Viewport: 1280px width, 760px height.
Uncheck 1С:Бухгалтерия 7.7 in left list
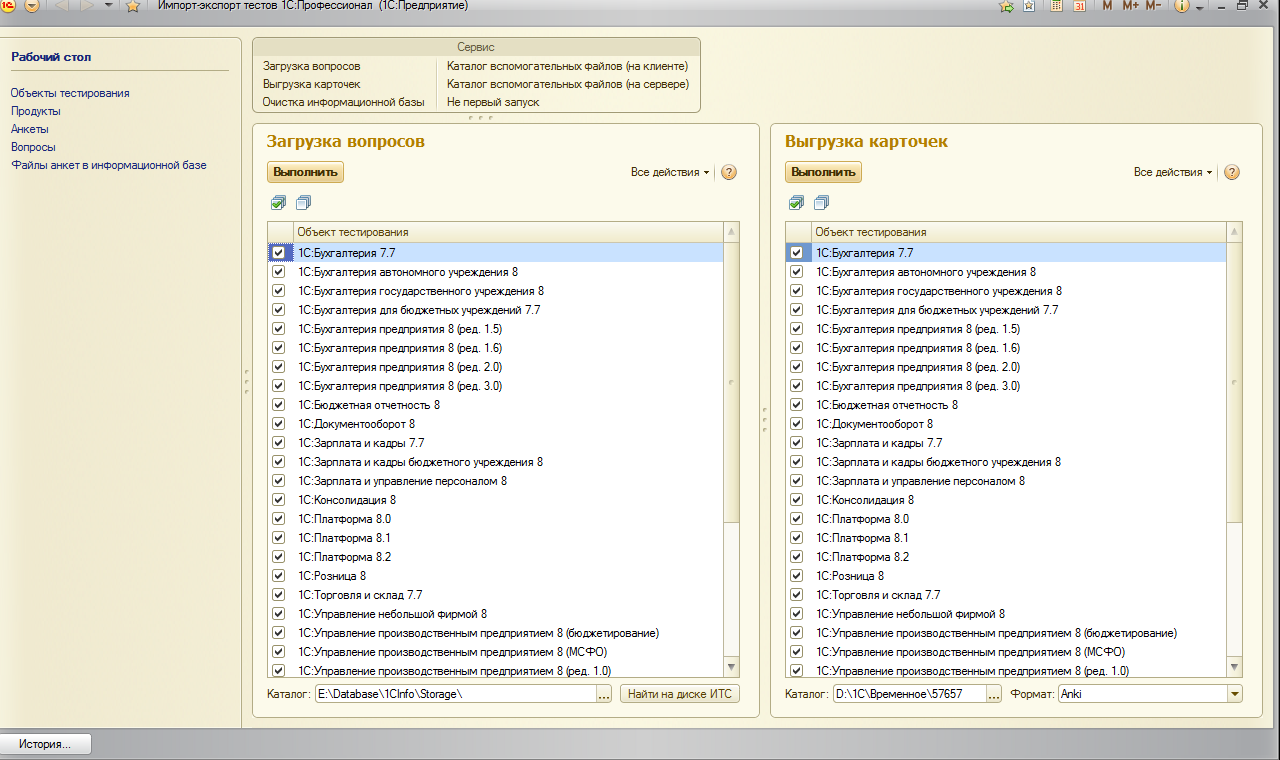tap(278, 253)
